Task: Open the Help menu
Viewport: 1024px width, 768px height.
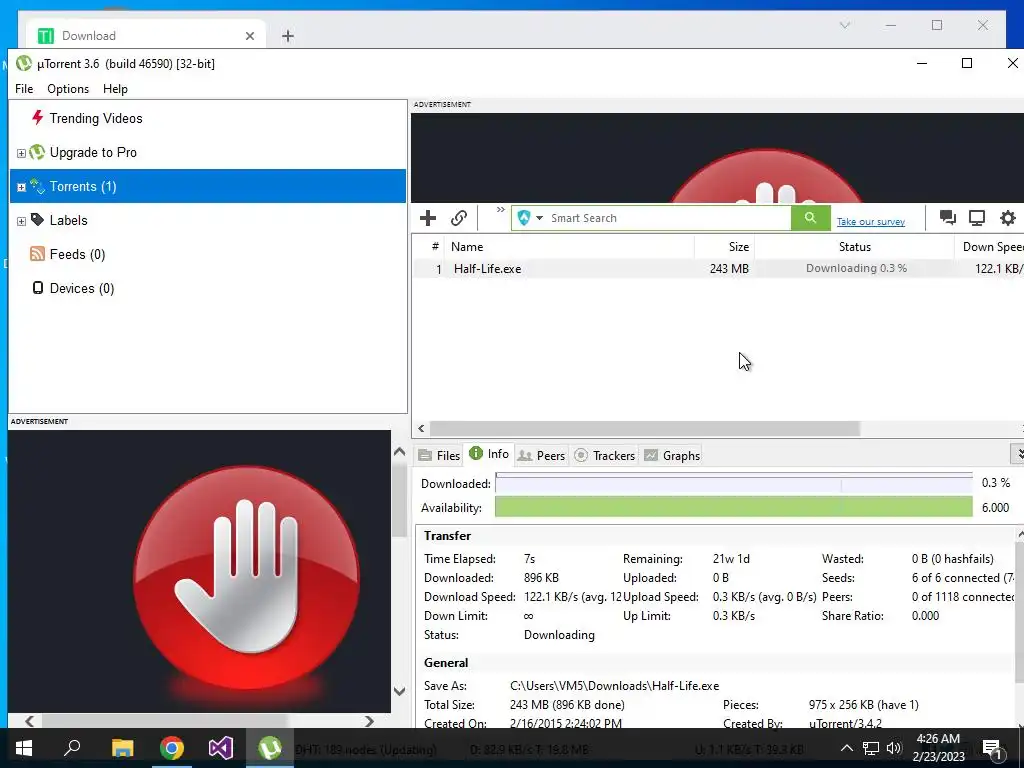Action: click(115, 89)
